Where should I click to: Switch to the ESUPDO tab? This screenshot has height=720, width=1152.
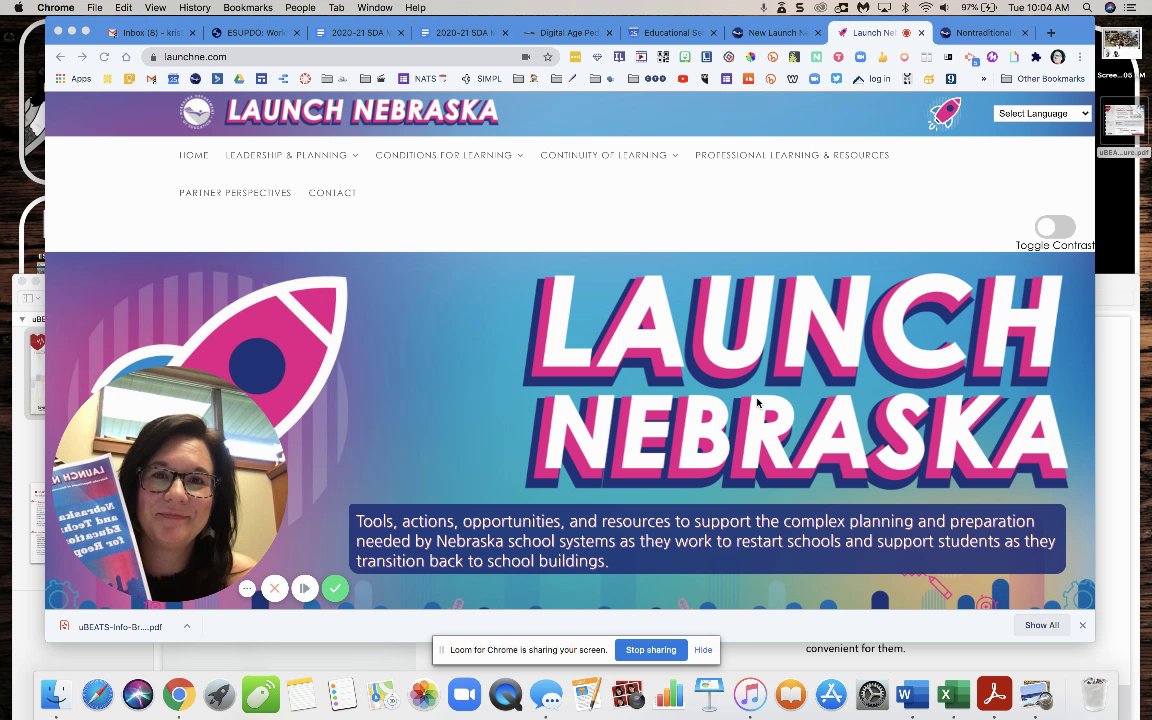click(x=255, y=32)
